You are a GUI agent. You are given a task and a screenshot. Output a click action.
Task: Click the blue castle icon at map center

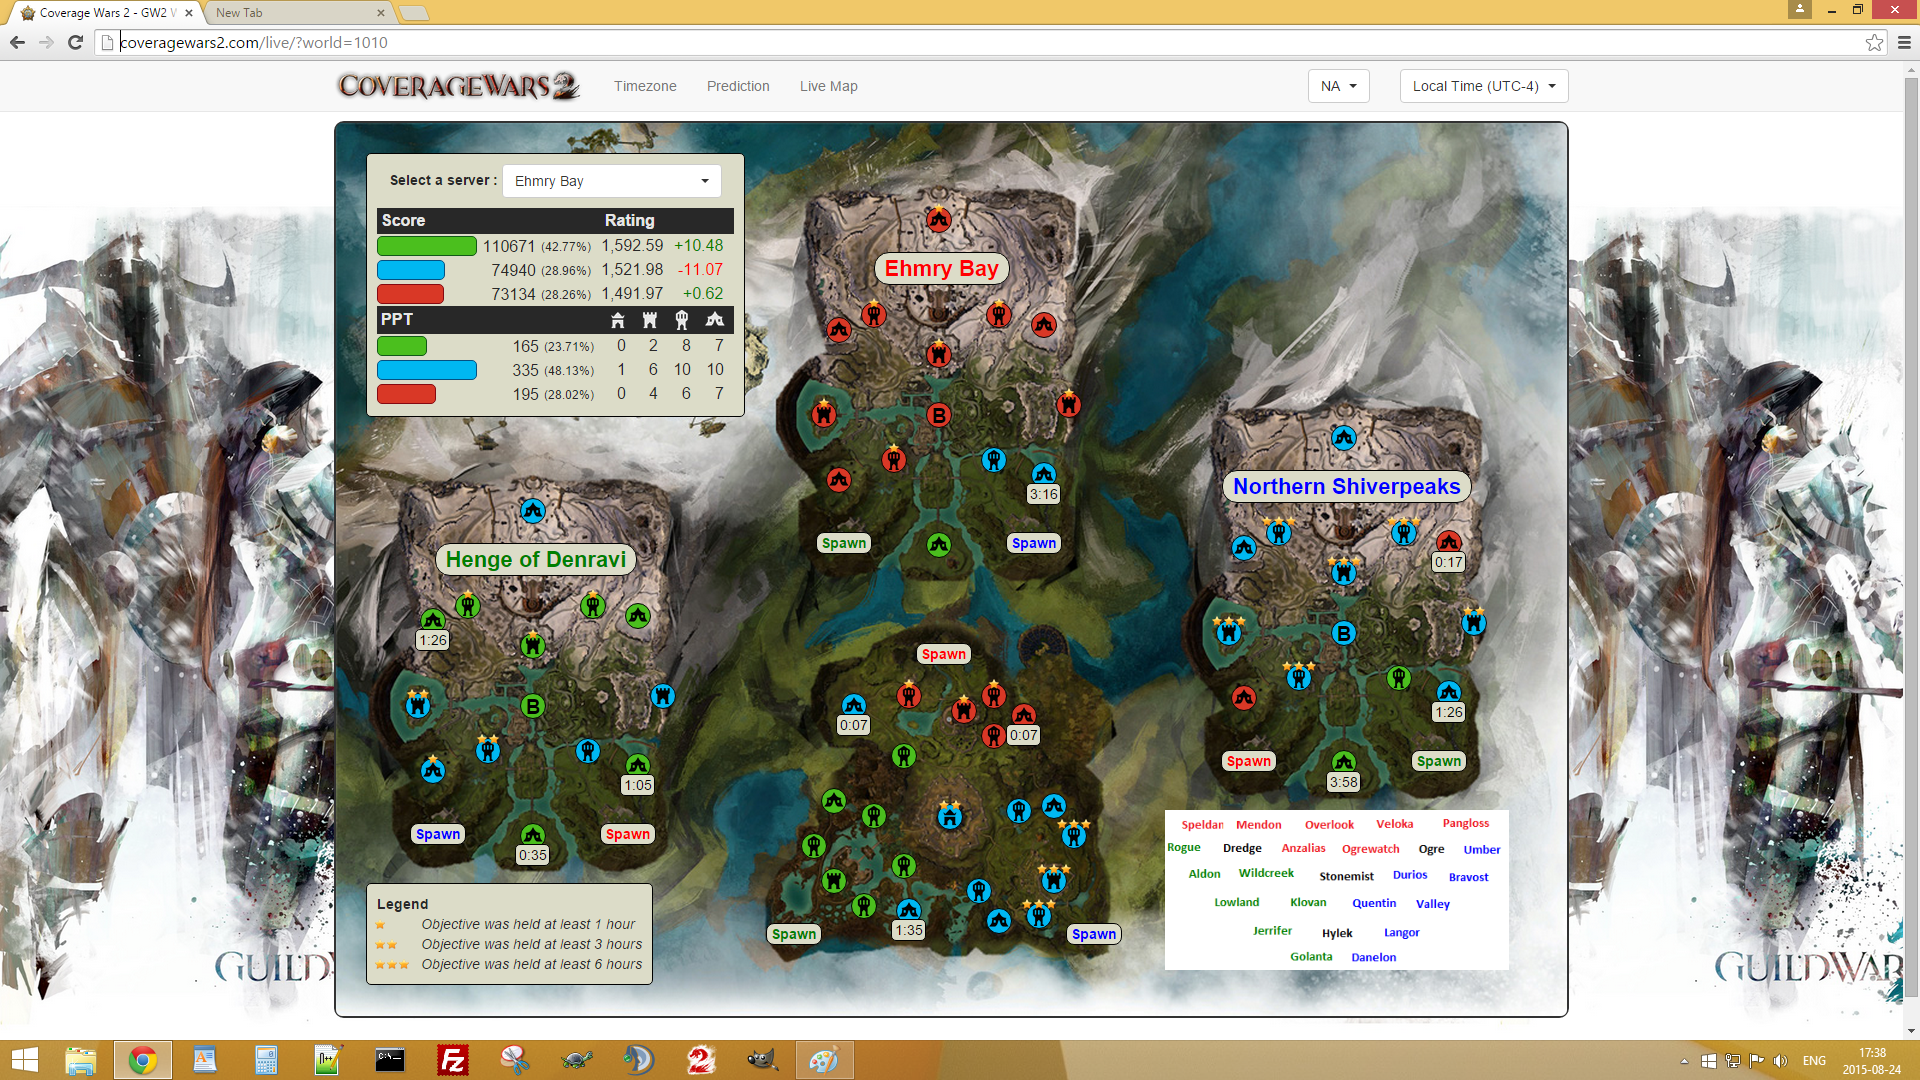pos(949,815)
